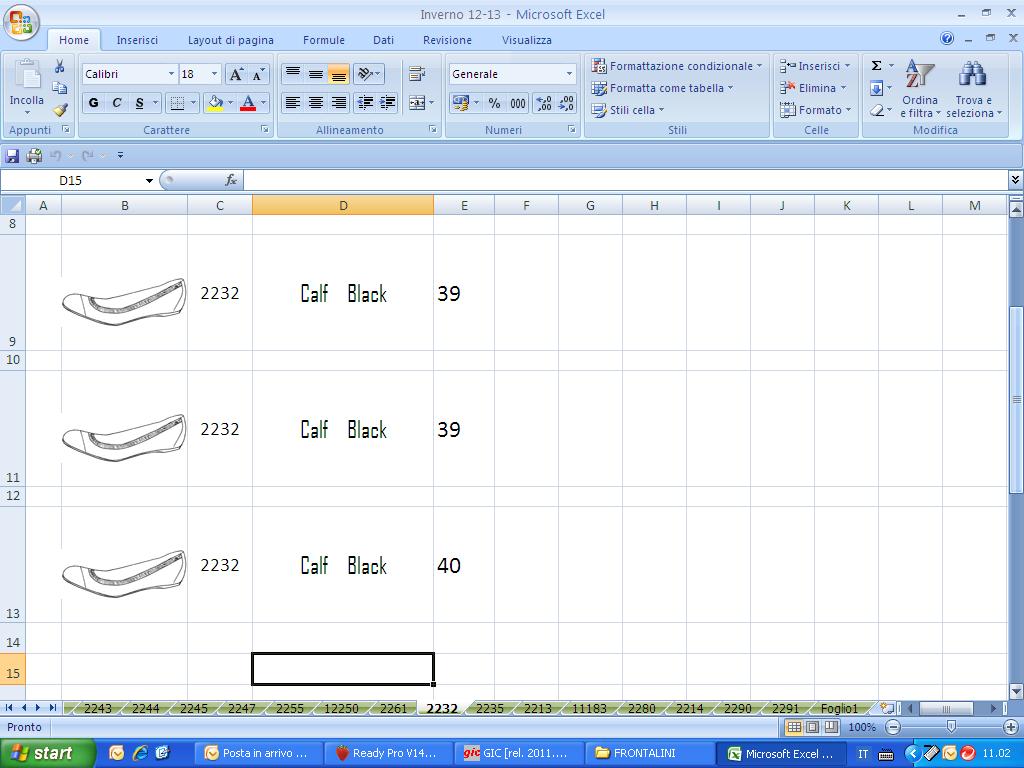Screen dimensions: 1024x768
Task: Open Formatta come tabella menu
Action: tap(662, 88)
